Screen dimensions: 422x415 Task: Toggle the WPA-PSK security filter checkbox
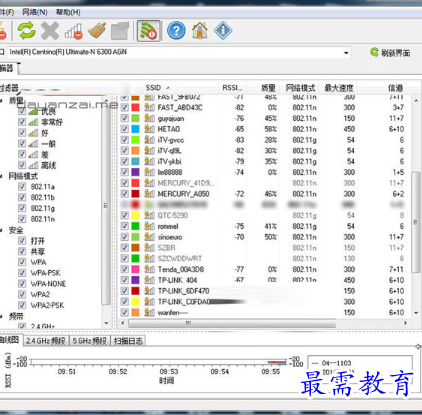click(22, 273)
